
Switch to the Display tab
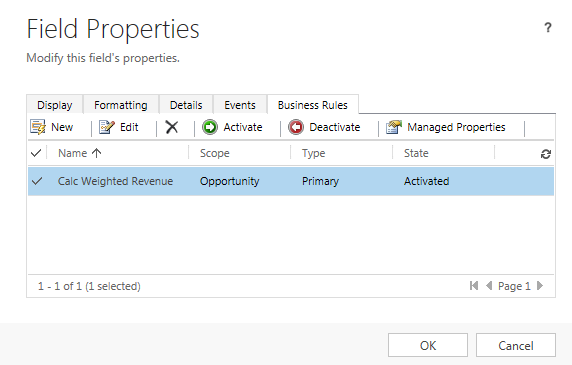[x=55, y=105]
